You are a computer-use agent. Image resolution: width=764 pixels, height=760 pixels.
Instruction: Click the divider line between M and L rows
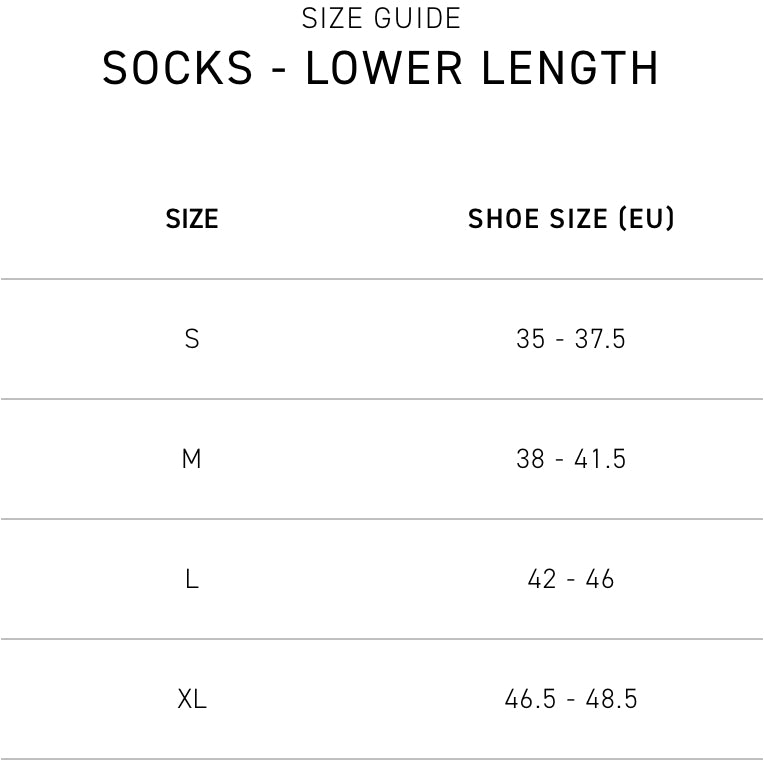pyautogui.click(x=381, y=519)
